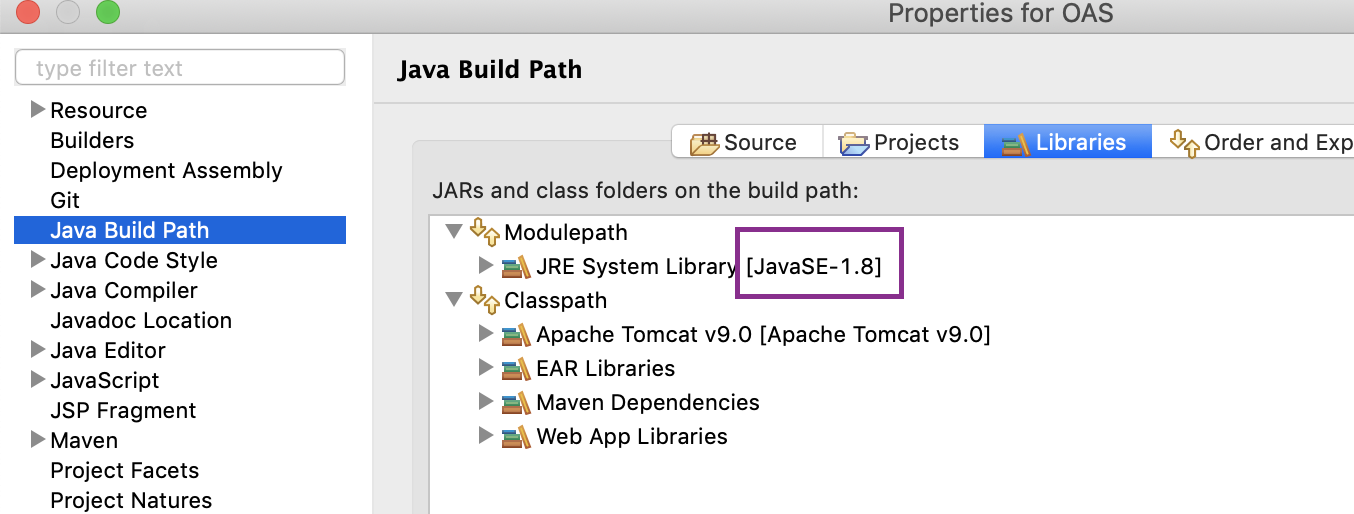
Task: Switch to the Source tab
Action: coord(746,143)
